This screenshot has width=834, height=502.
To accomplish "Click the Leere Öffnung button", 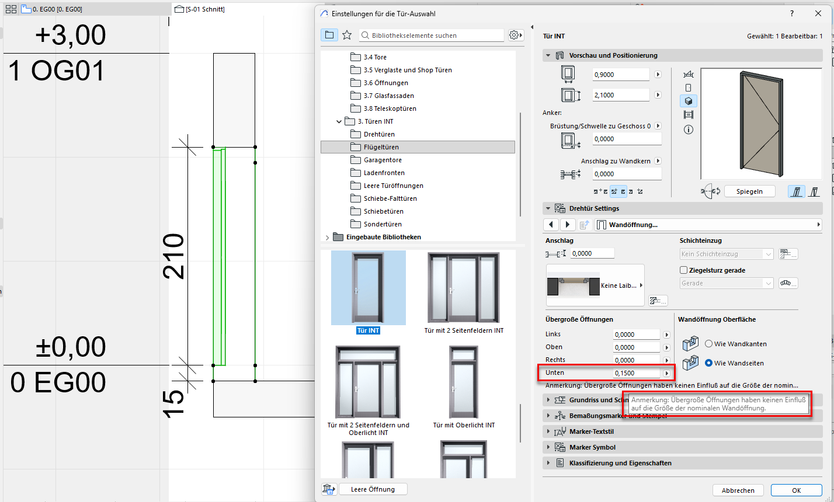I will click(x=372, y=489).
